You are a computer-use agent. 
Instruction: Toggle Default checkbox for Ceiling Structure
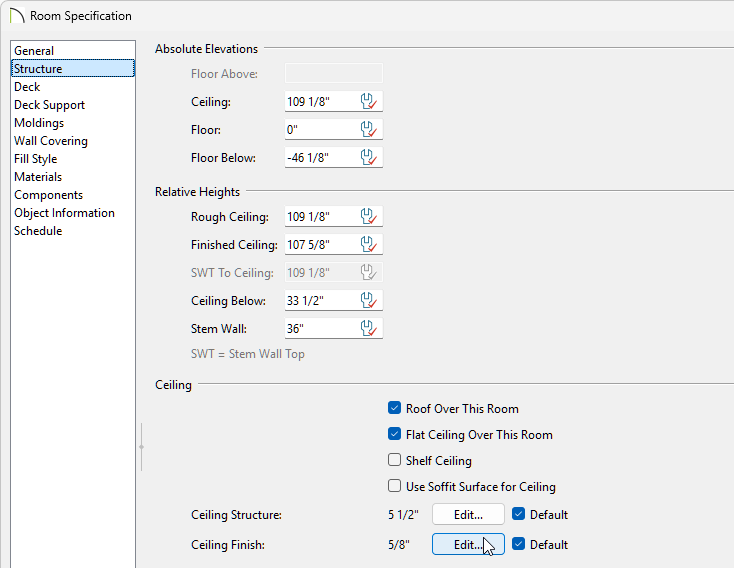pos(518,514)
